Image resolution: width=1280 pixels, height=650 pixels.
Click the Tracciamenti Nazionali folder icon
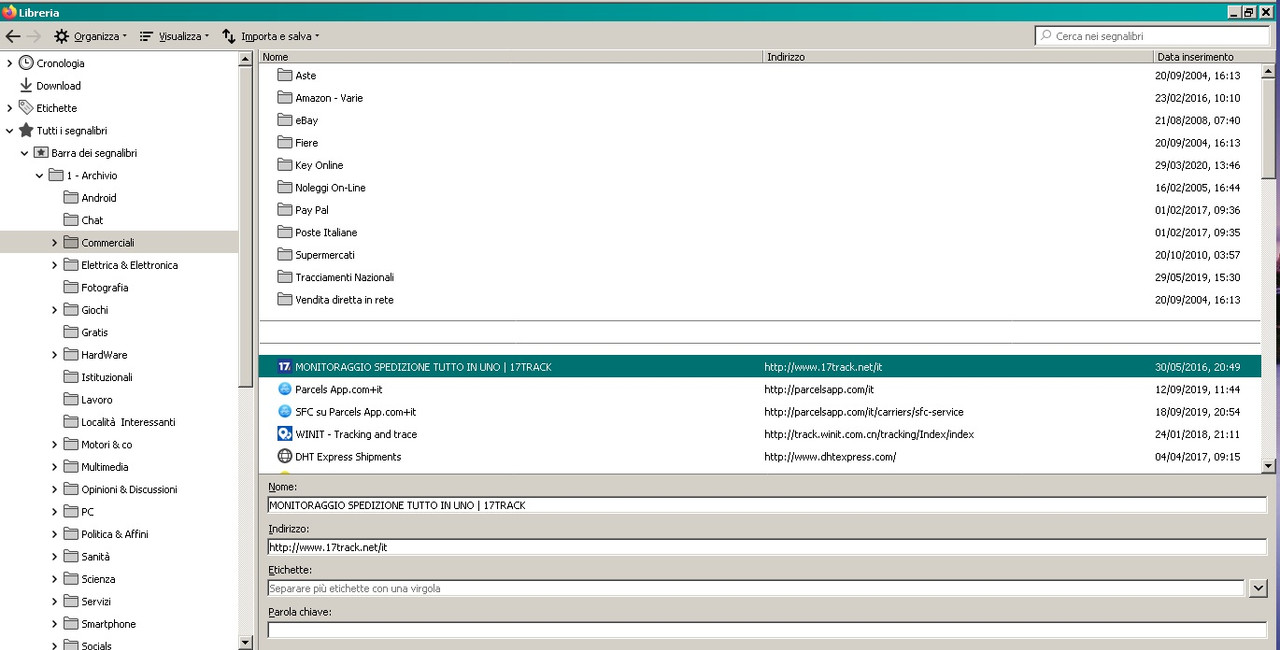coord(285,277)
